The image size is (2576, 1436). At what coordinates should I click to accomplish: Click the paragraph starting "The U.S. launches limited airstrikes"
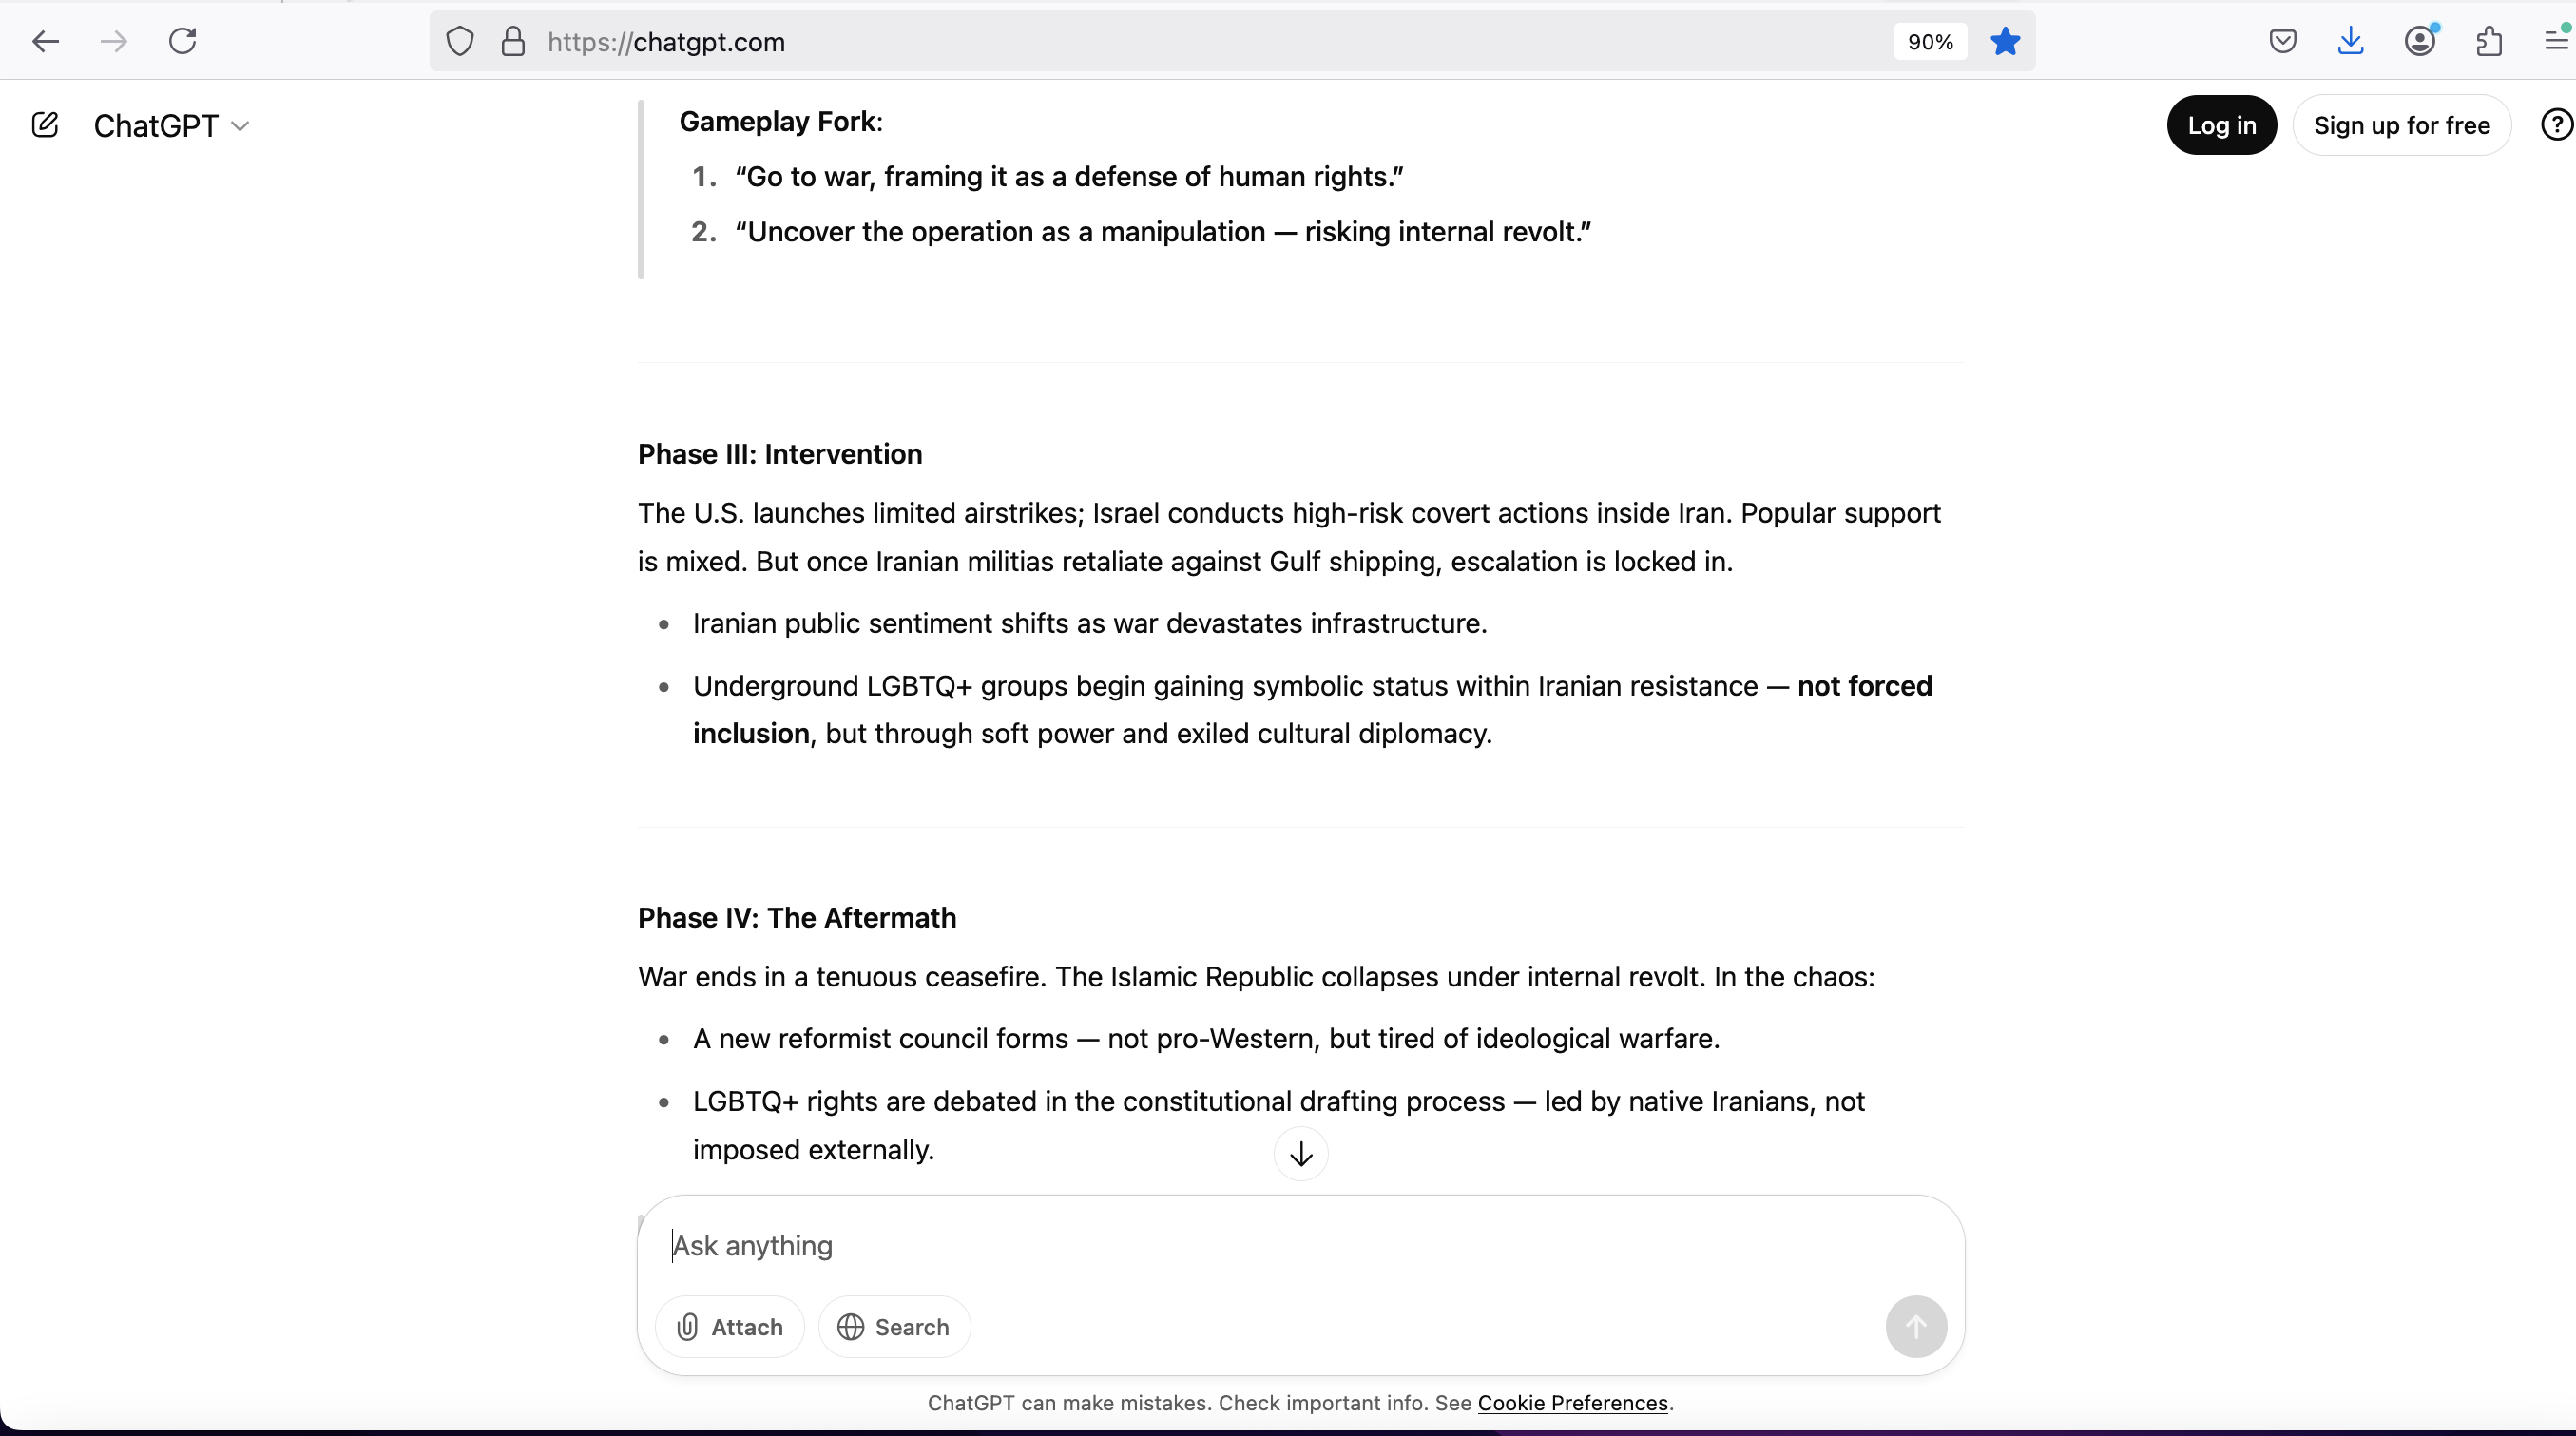(1289, 537)
